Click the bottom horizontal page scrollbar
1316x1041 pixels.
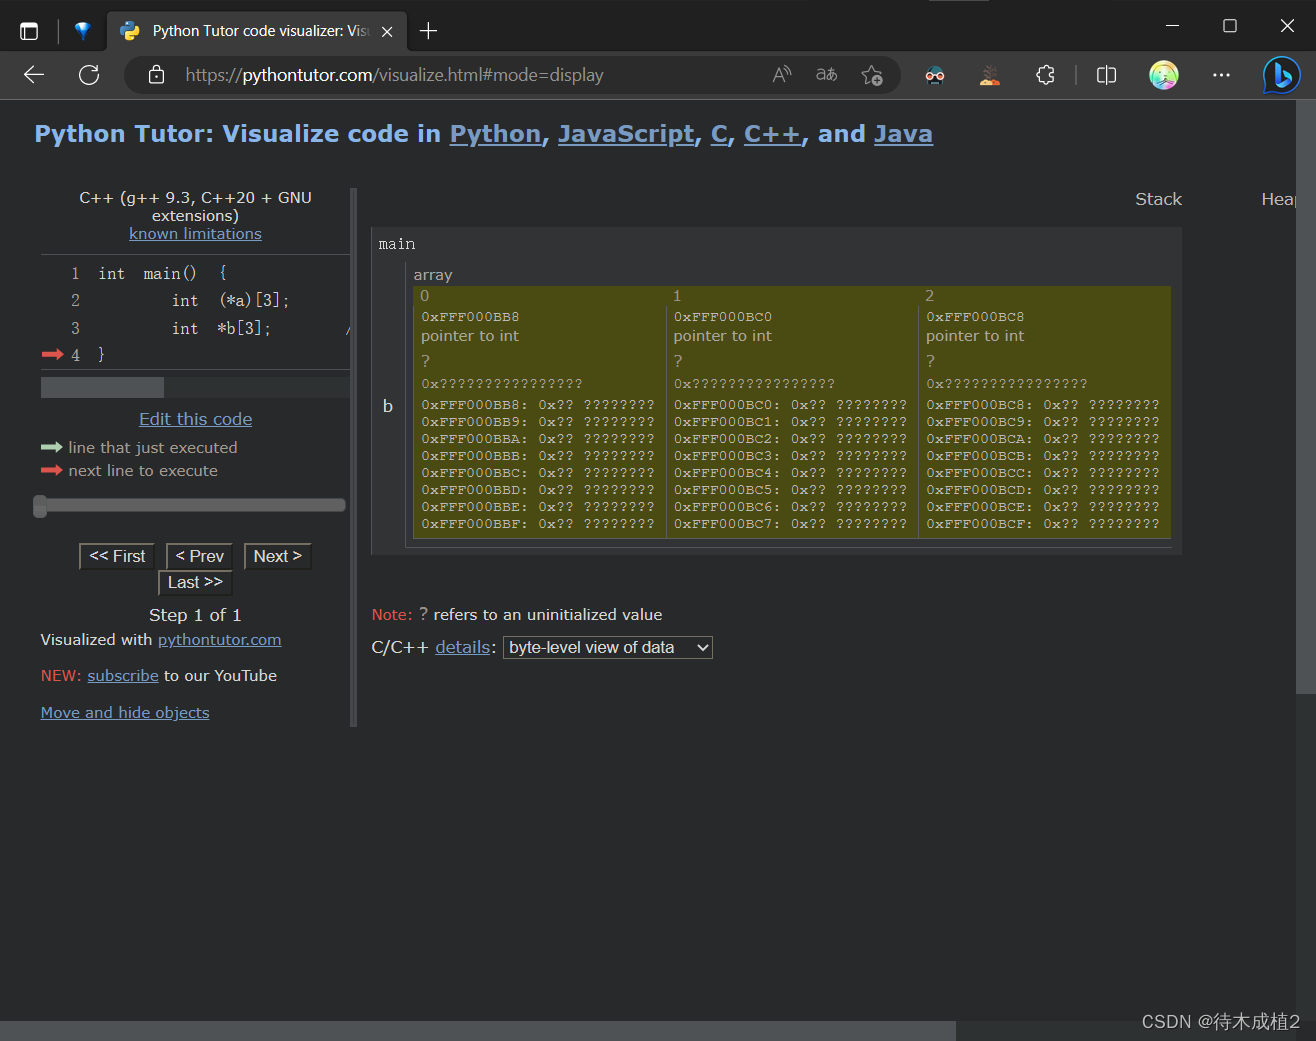[478, 1031]
